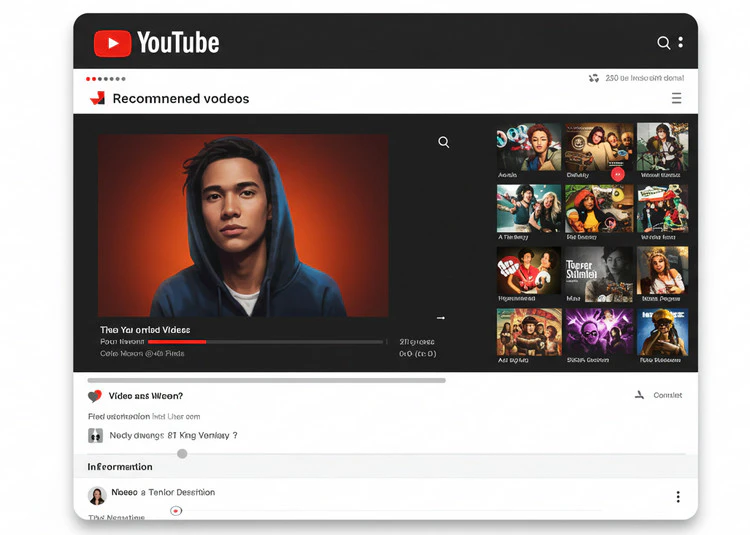Click the horizontal scrollbar under the video panel
Screen dimensions: 750x535
(x=266, y=380)
